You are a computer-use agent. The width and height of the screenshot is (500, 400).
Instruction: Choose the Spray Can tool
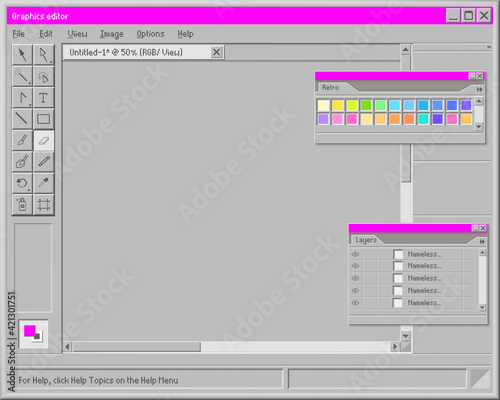click(x=22, y=204)
